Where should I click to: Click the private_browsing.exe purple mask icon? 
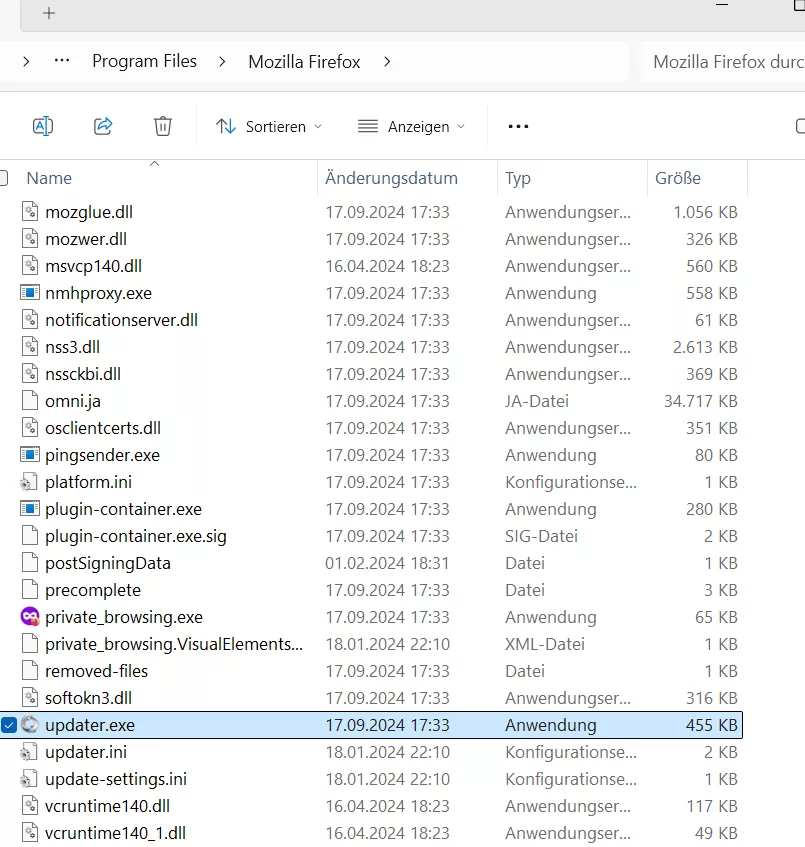click(x=30, y=617)
